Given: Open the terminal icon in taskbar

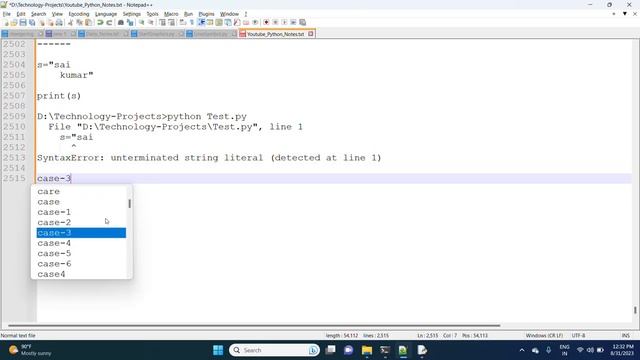Looking at the screenshot, I should [384, 350].
